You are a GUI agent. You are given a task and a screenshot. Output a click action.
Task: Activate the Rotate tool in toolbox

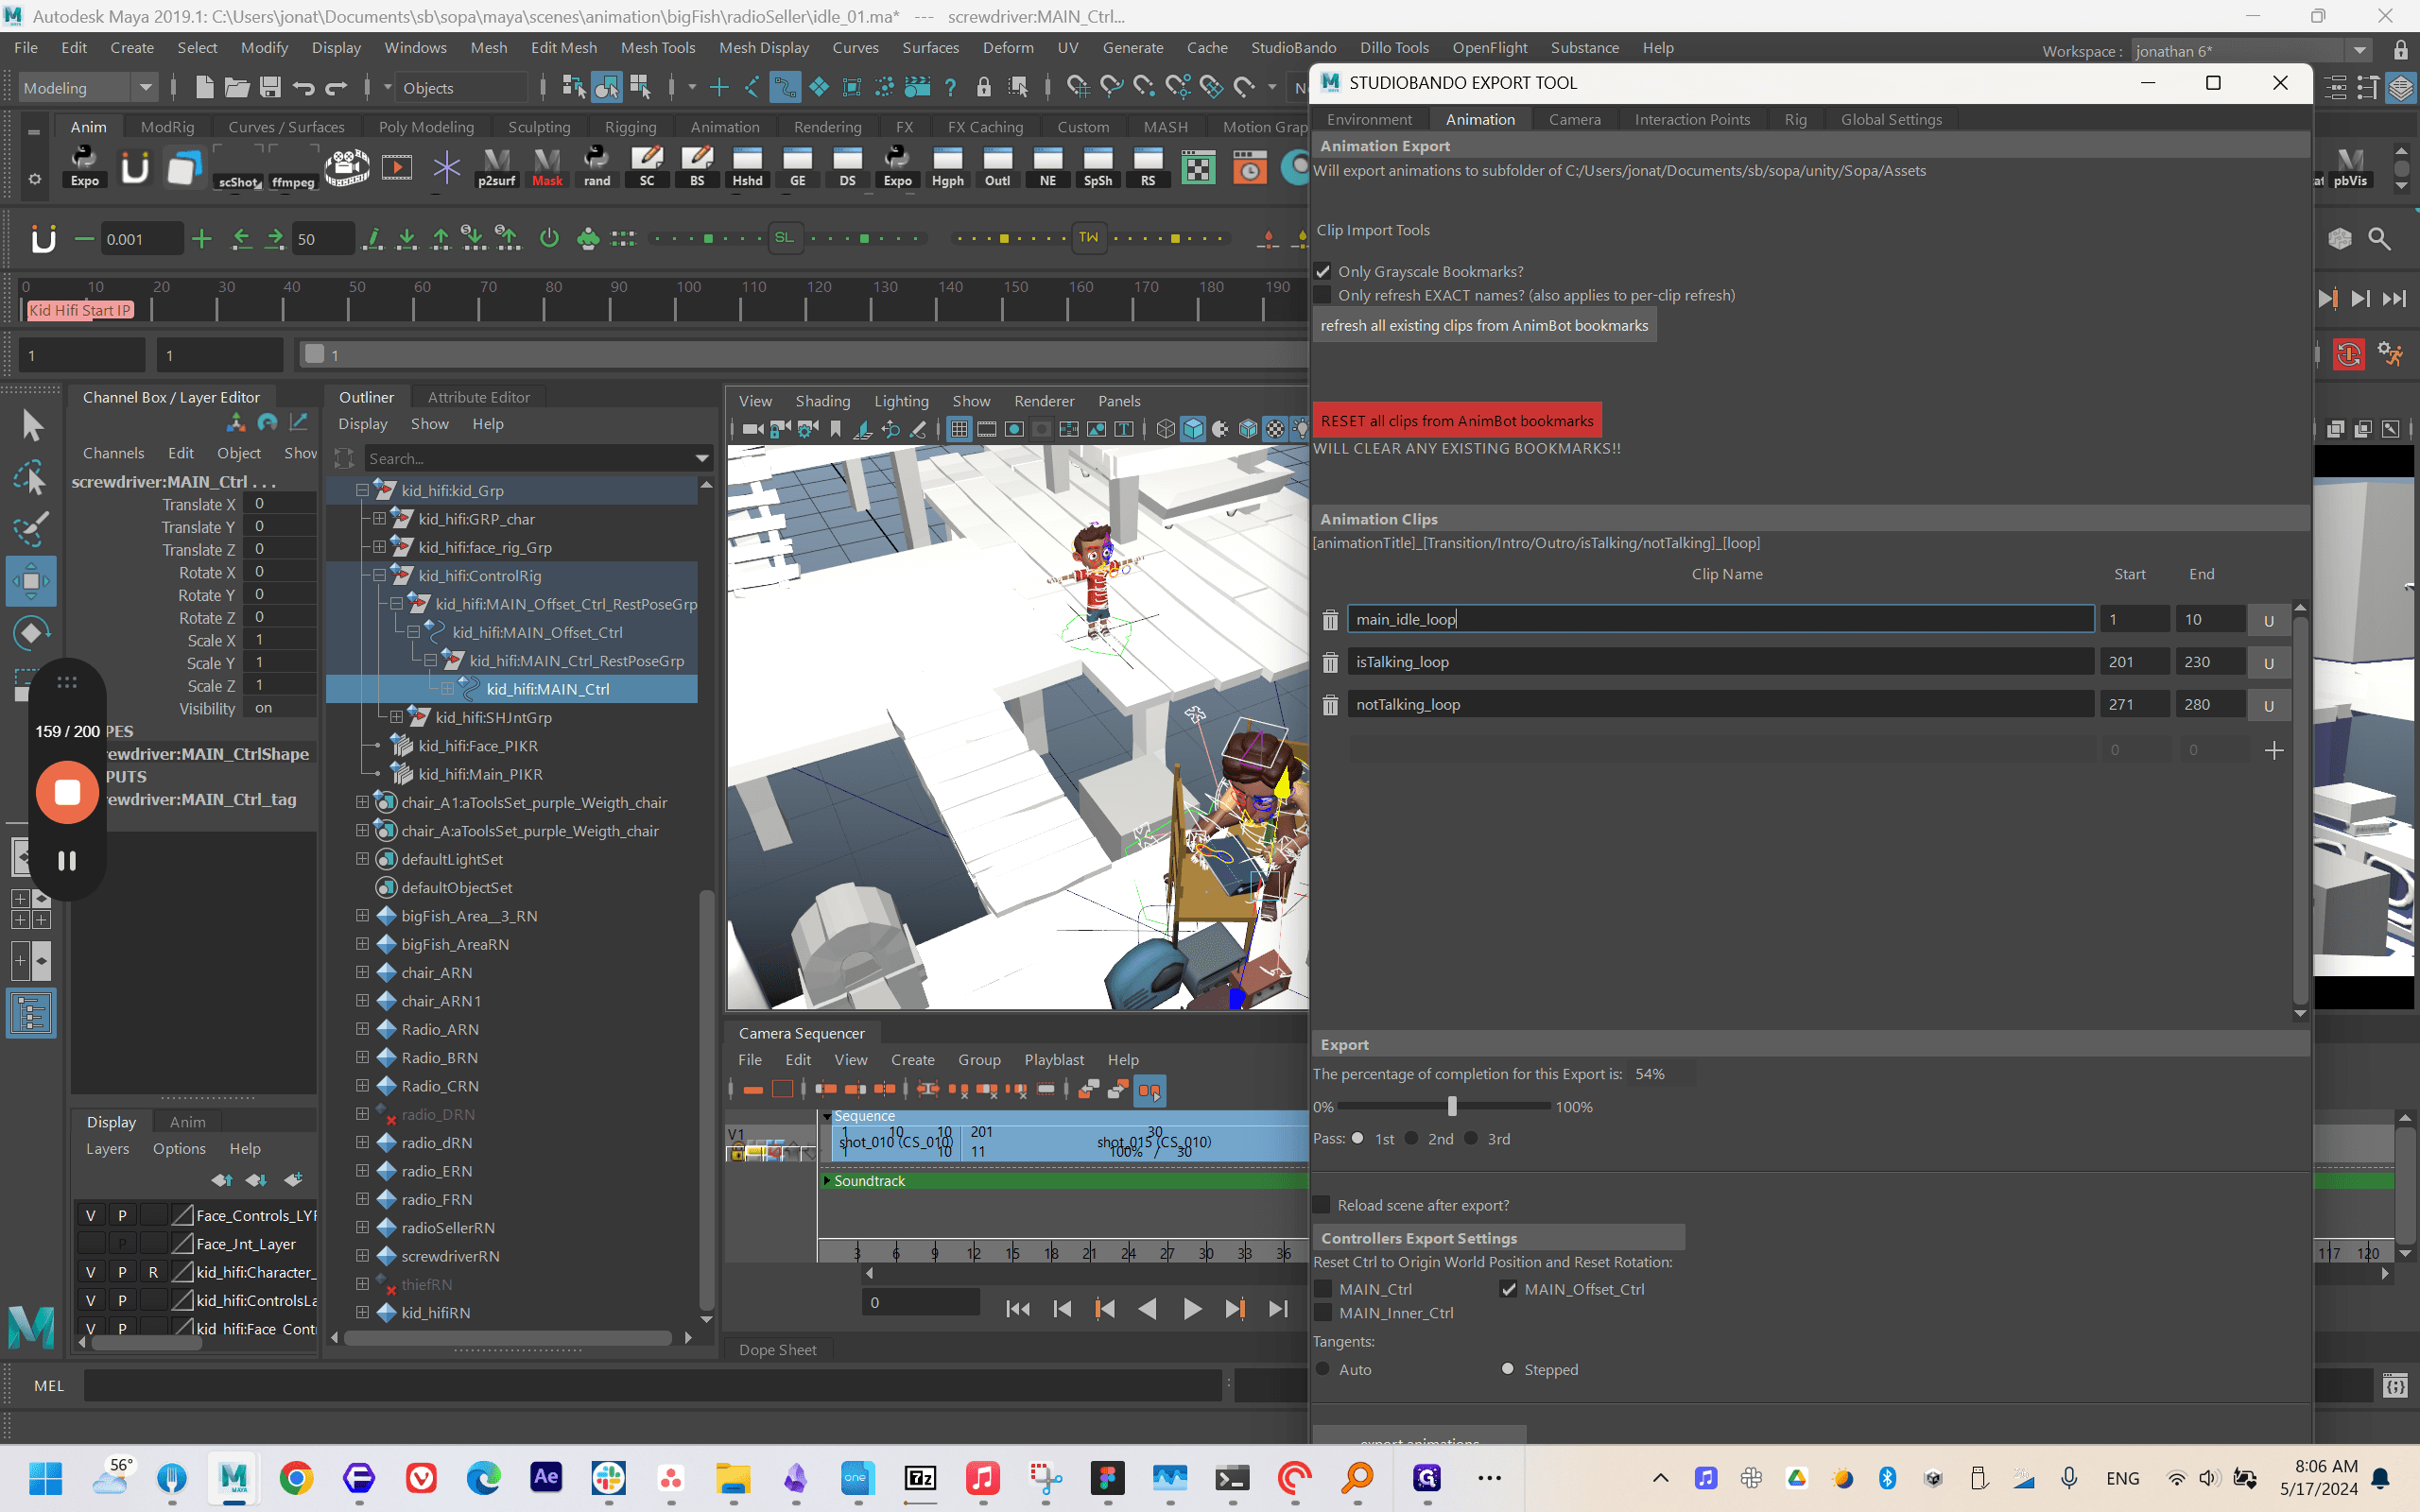point(32,633)
